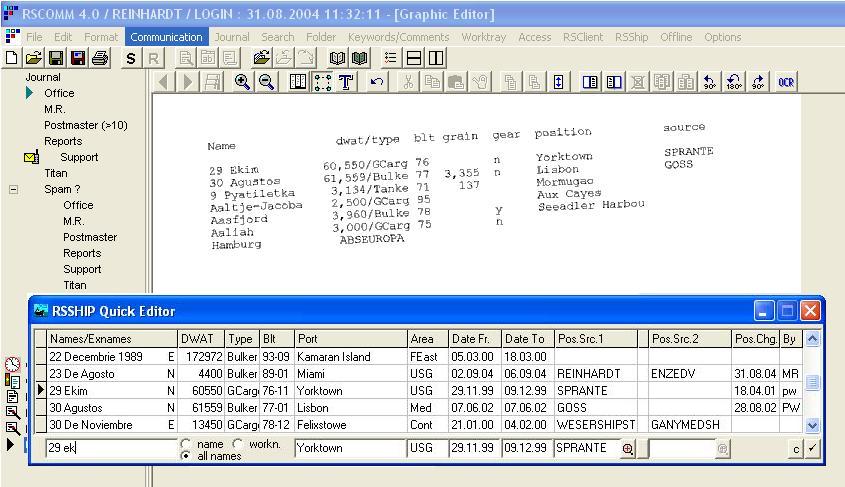This screenshot has width=845, height=487.
Task: Select Reports under Spam ? folder
Action: [82, 253]
